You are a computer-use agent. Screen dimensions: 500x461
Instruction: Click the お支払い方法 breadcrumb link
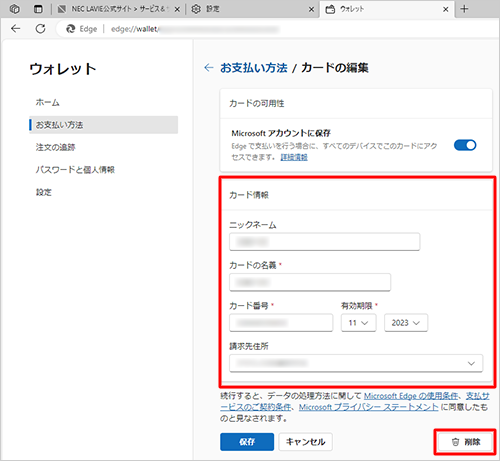coord(254,68)
